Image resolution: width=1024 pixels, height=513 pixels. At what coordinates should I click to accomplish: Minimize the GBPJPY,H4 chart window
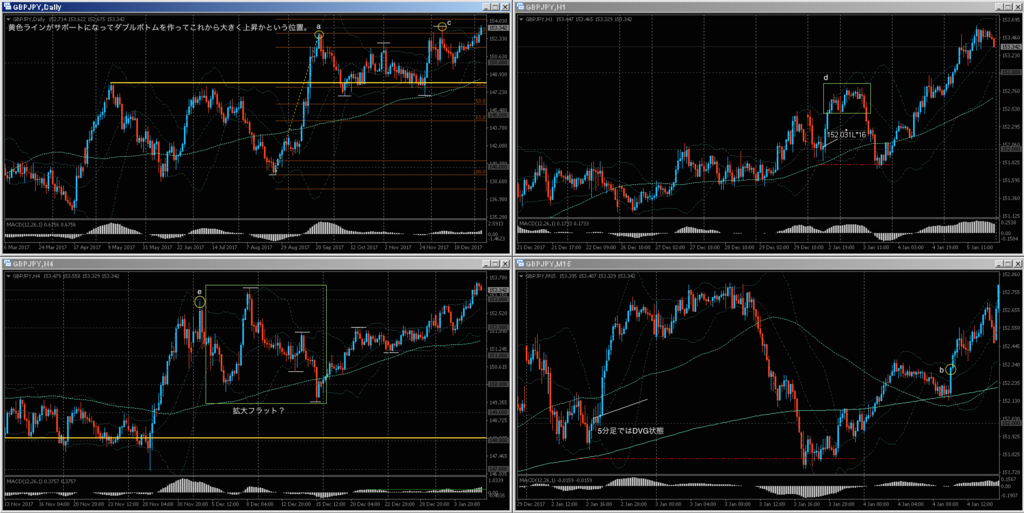tap(486, 263)
